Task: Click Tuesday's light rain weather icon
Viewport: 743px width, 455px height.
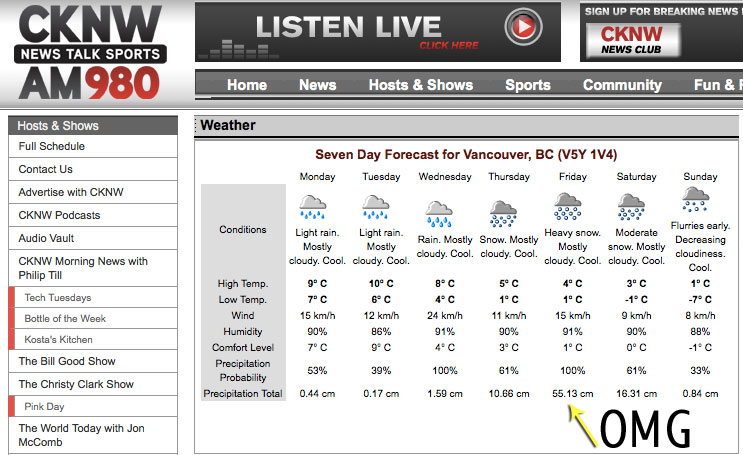Action: (x=376, y=208)
